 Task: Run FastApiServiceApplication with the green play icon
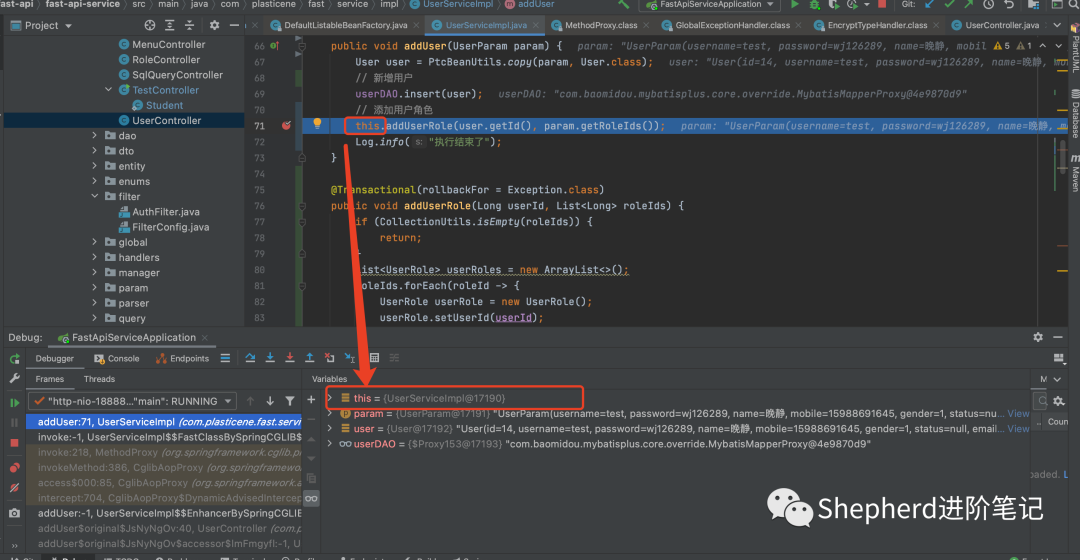tap(795, 4)
